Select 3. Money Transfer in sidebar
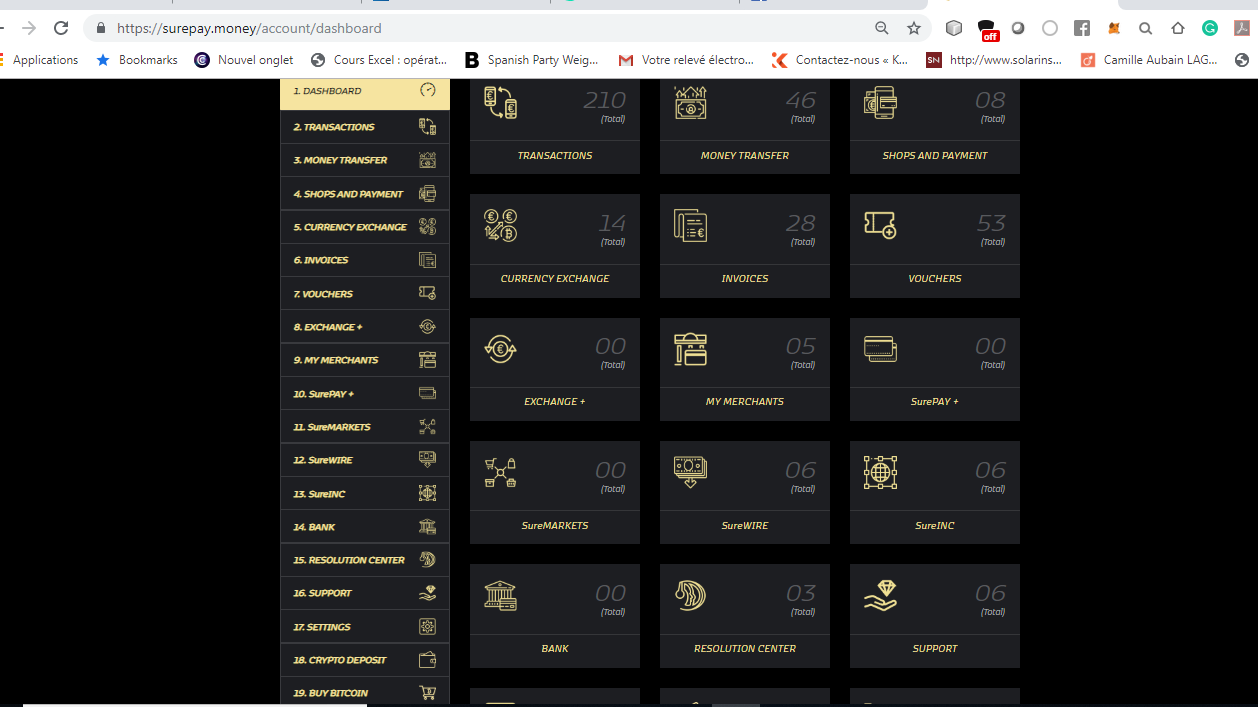1258x707 pixels. (365, 160)
